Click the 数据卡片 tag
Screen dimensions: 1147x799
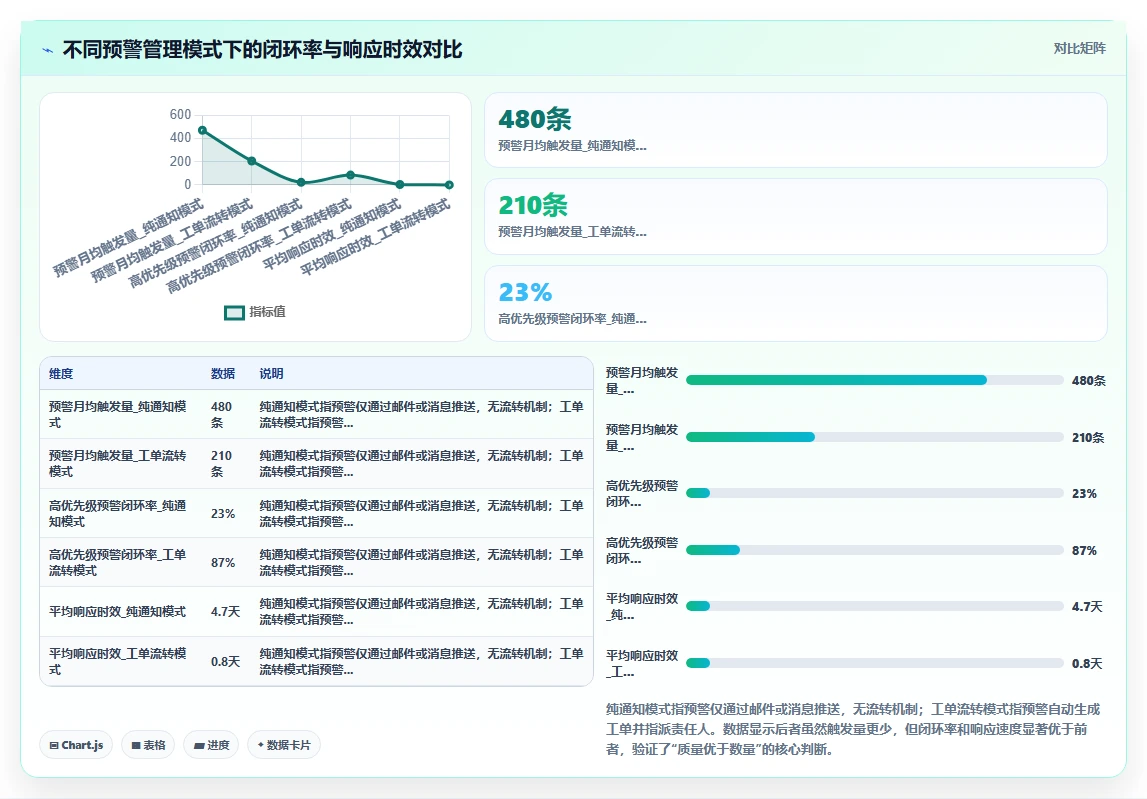pos(284,745)
